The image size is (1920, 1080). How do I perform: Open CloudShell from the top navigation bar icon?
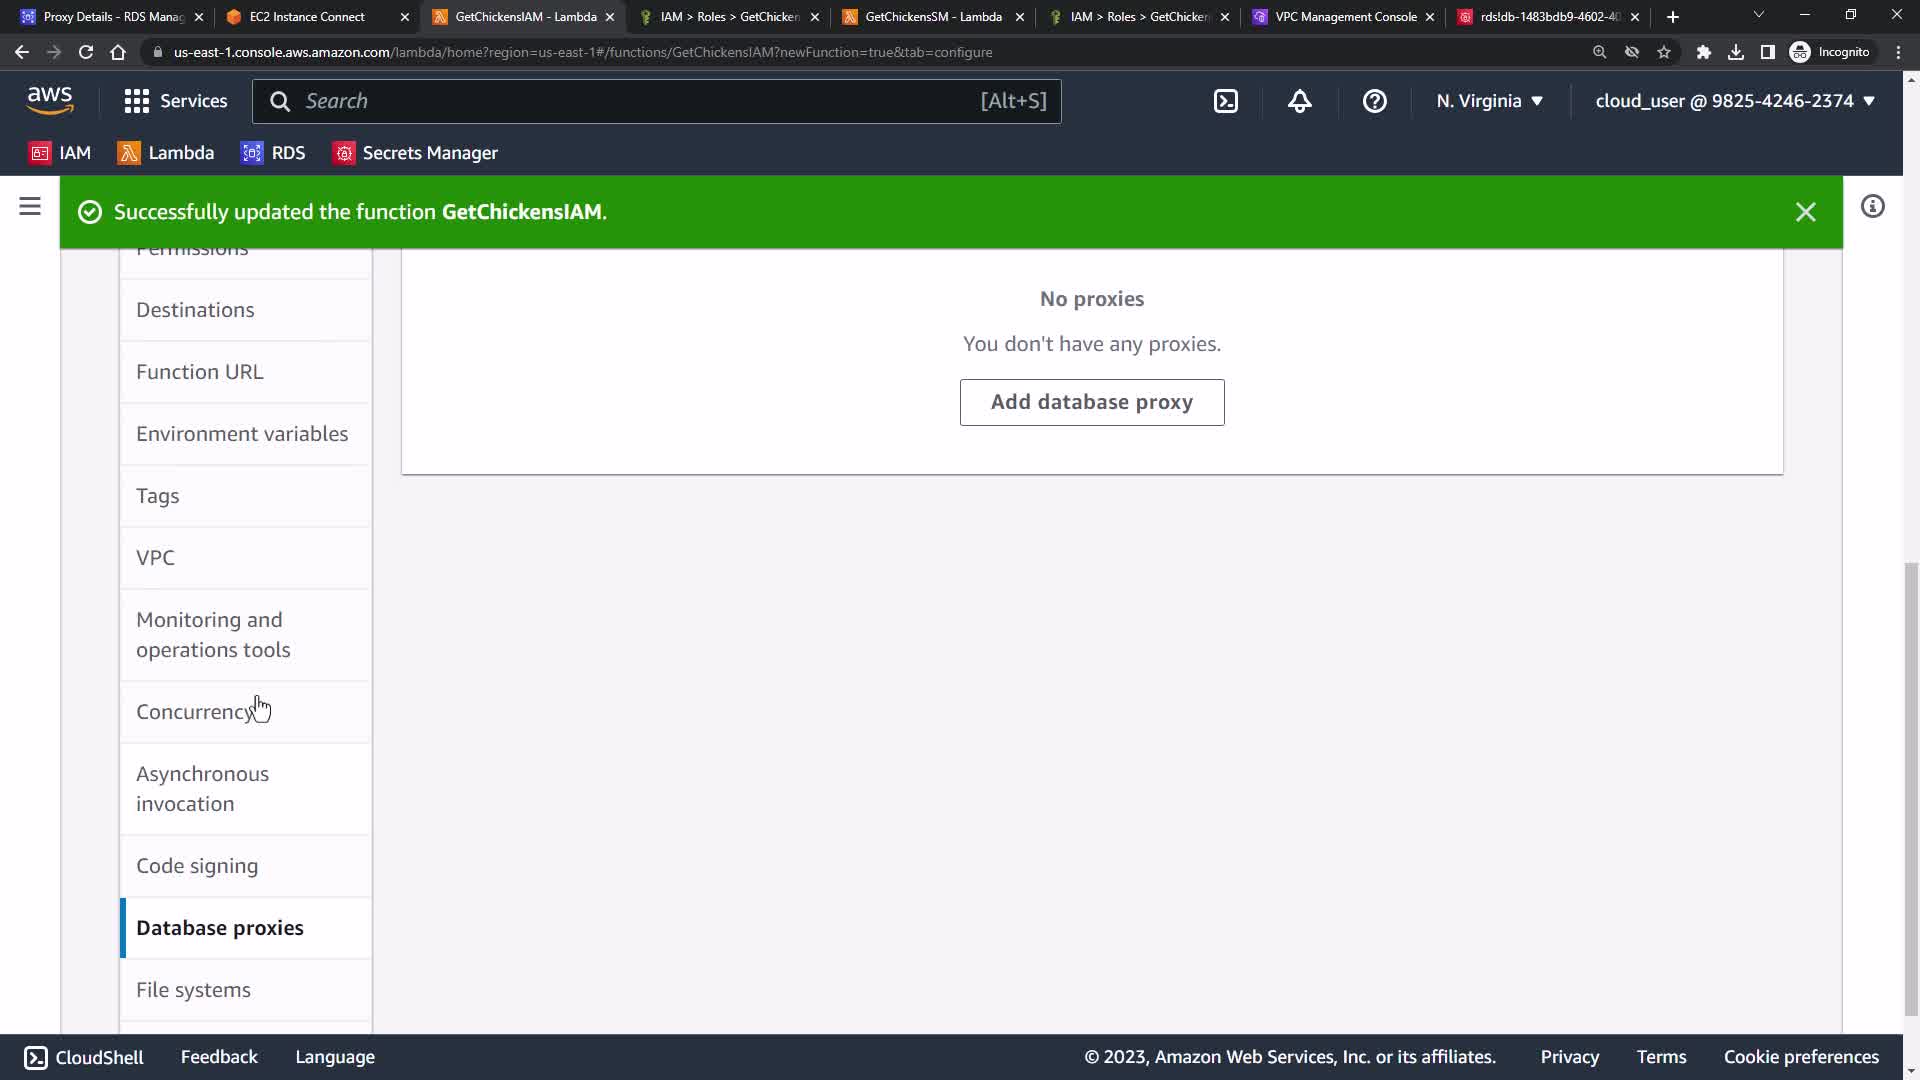point(1225,101)
